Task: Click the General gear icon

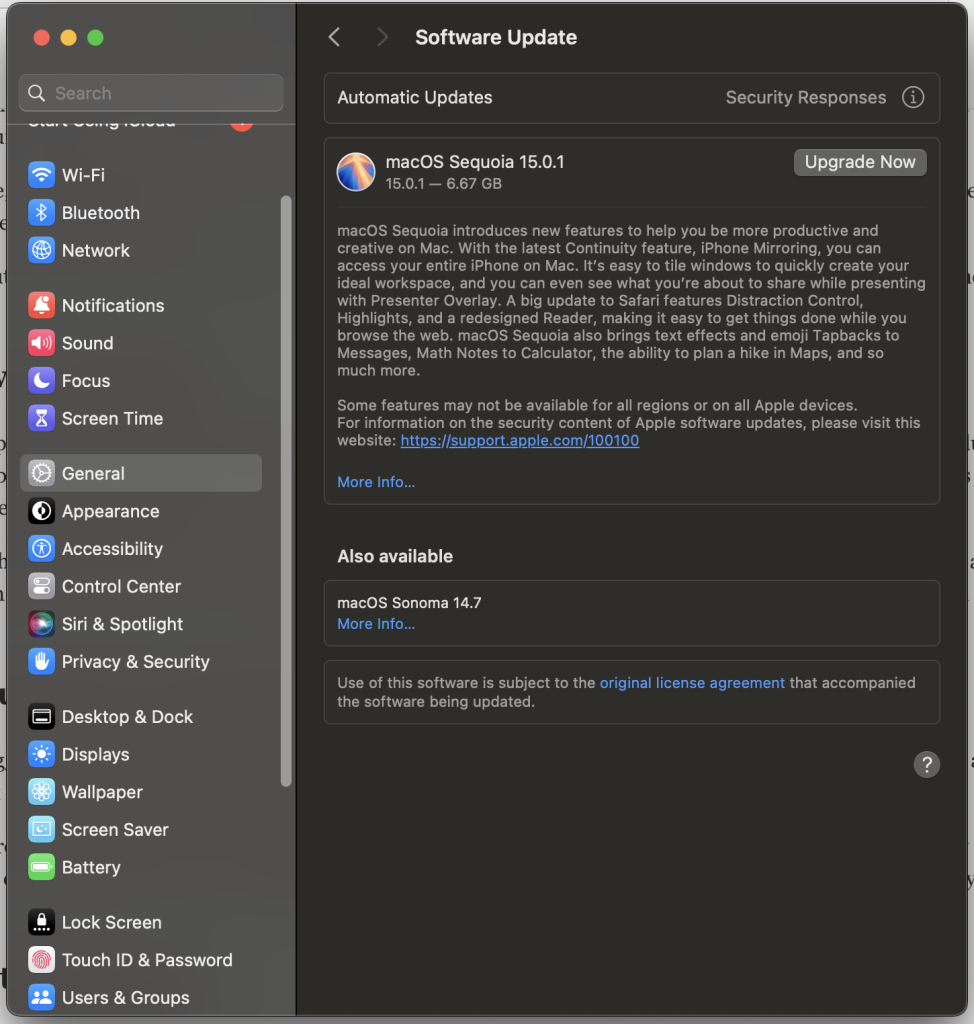Action: [x=41, y=473]
